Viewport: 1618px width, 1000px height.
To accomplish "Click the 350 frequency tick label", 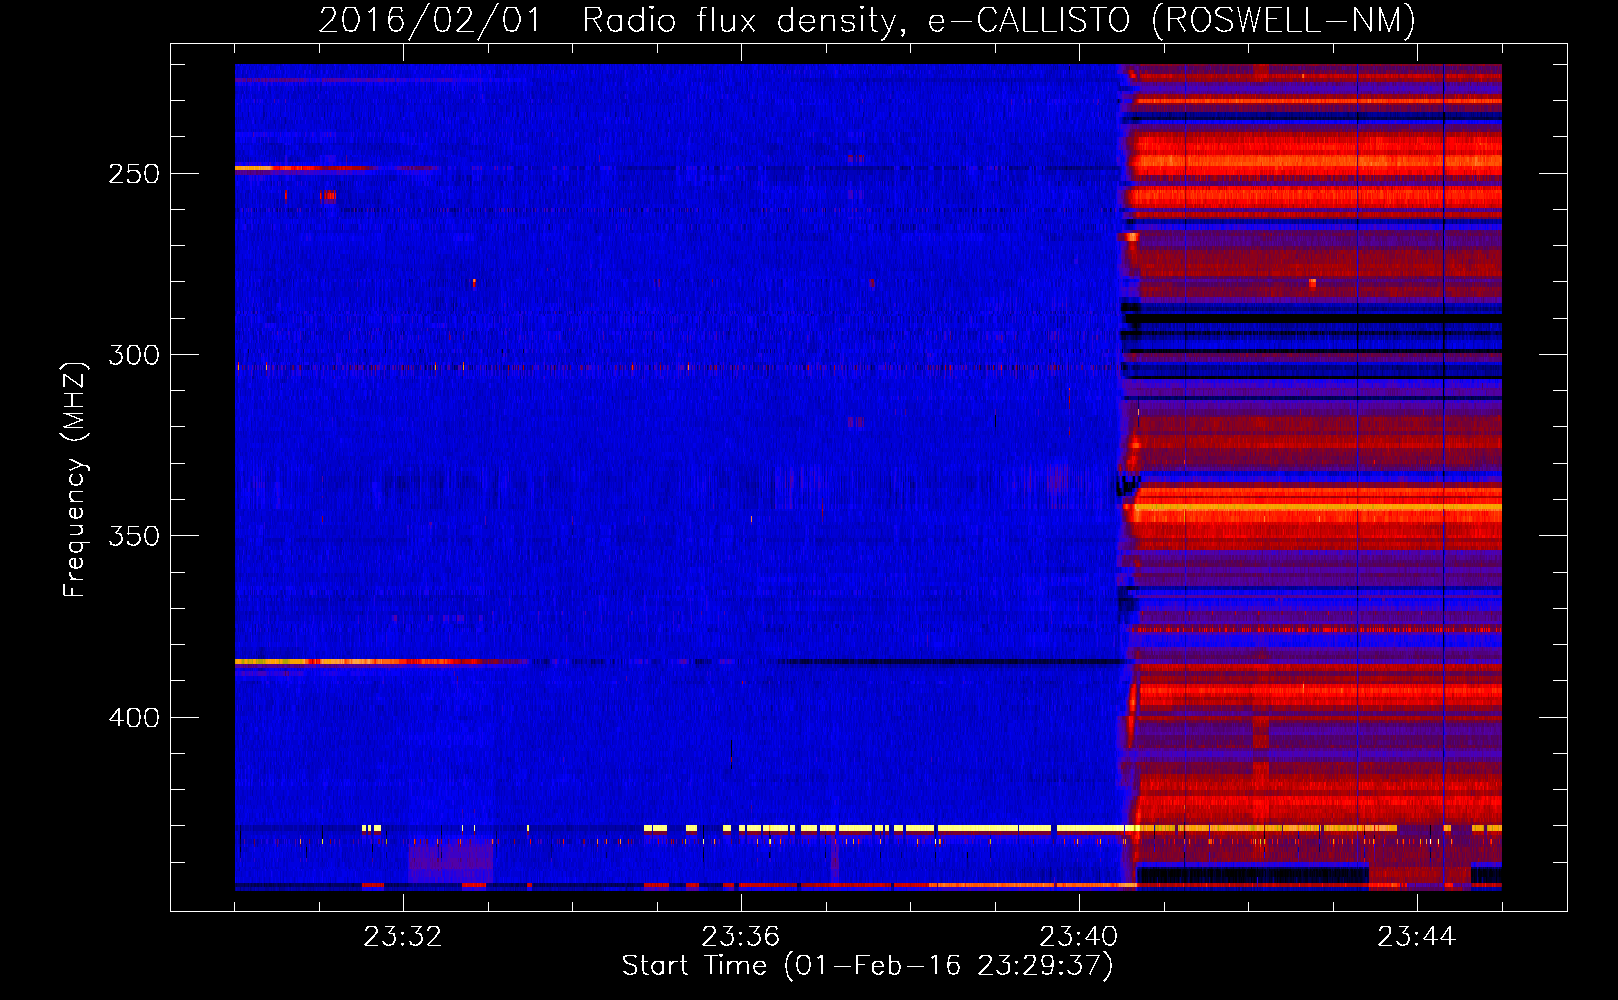I will coord(134,536).
